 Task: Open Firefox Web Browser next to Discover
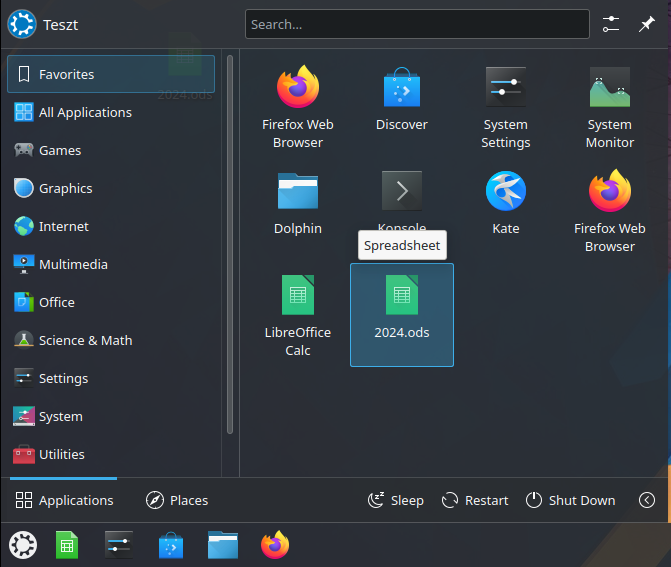tap(298, 107)
